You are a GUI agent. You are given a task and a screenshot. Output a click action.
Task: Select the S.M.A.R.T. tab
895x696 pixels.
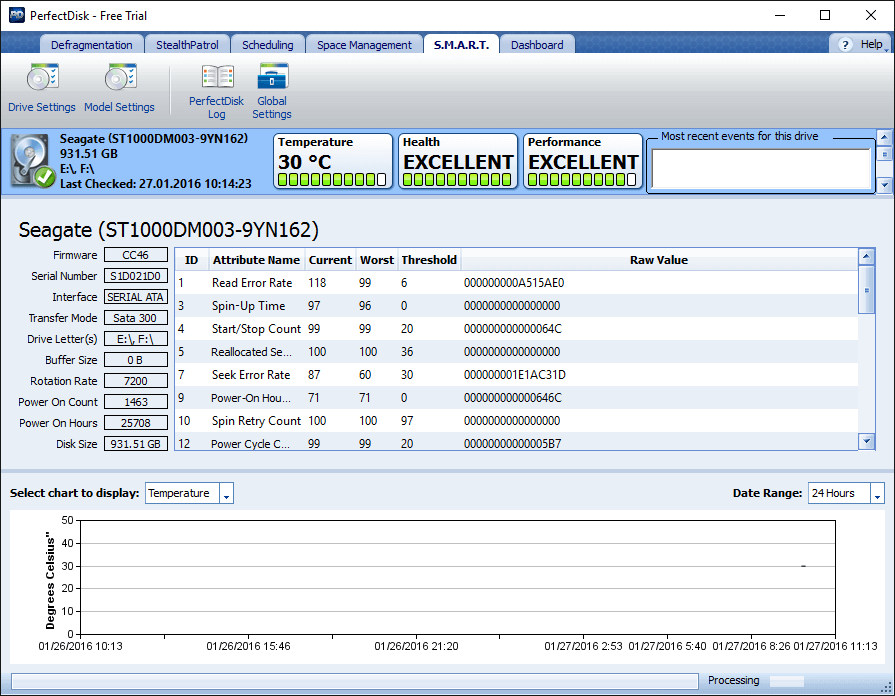pos(461,45)
